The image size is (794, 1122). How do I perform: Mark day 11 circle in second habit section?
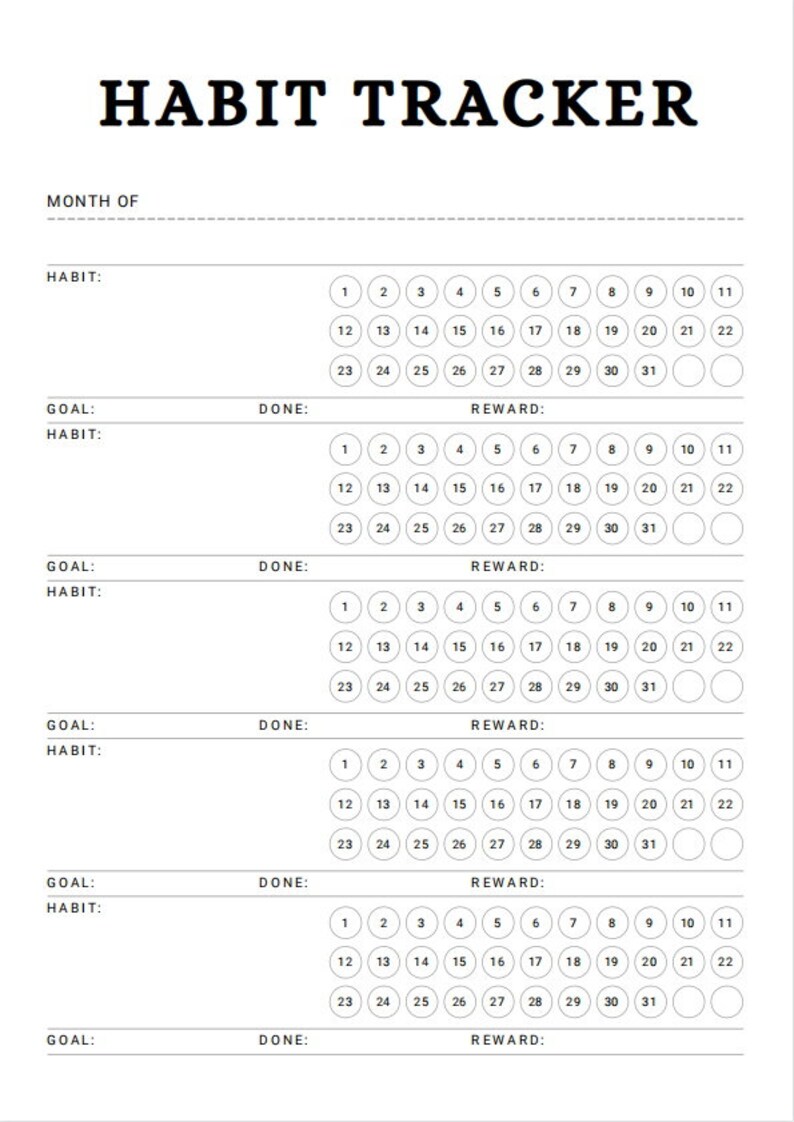pos(726,449)
